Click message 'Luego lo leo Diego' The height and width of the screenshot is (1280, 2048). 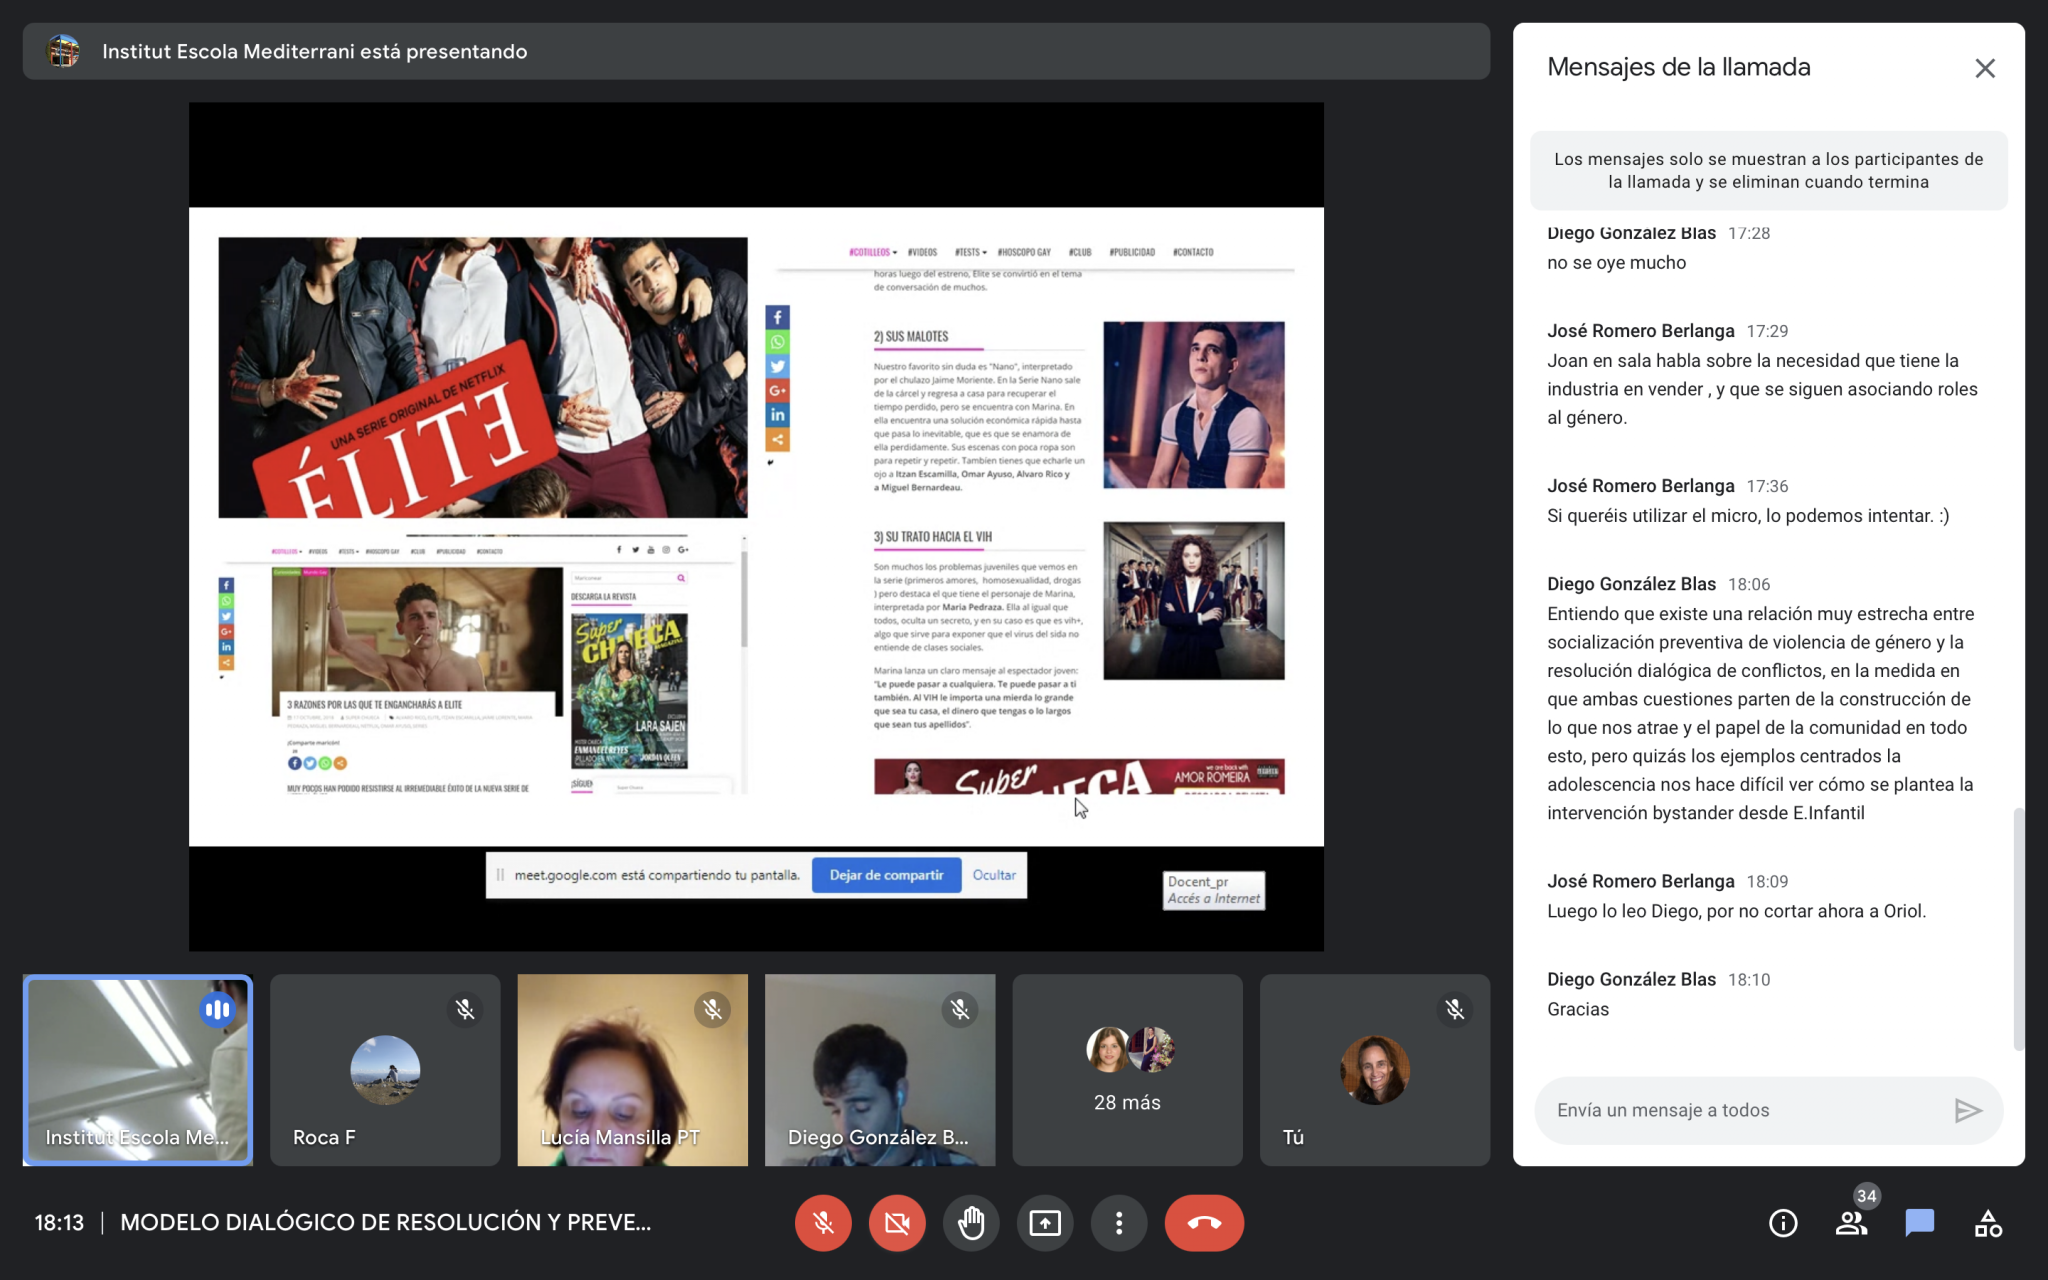[x=1737, y=910]
